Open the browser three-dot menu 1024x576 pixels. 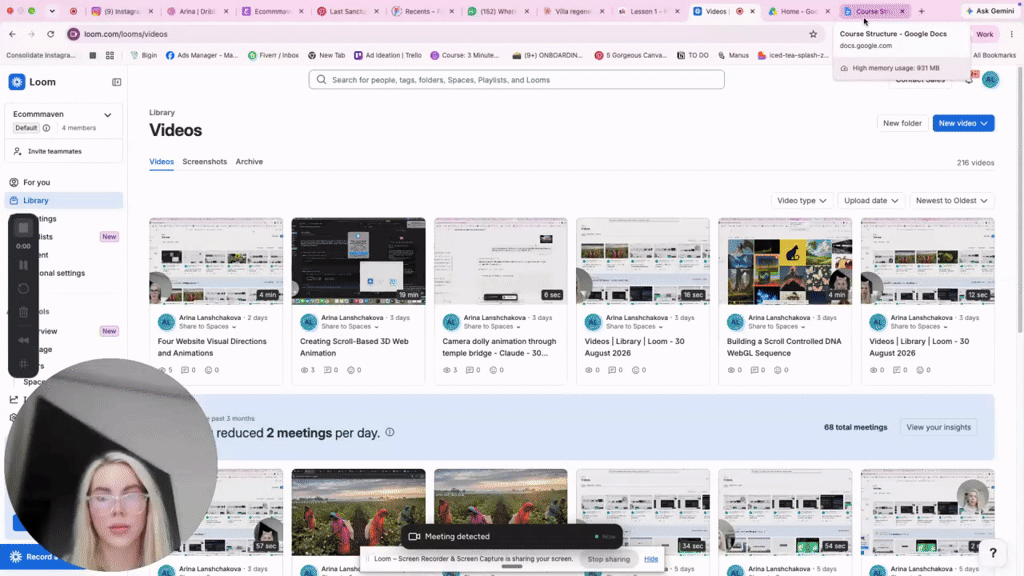point(1012,34)
